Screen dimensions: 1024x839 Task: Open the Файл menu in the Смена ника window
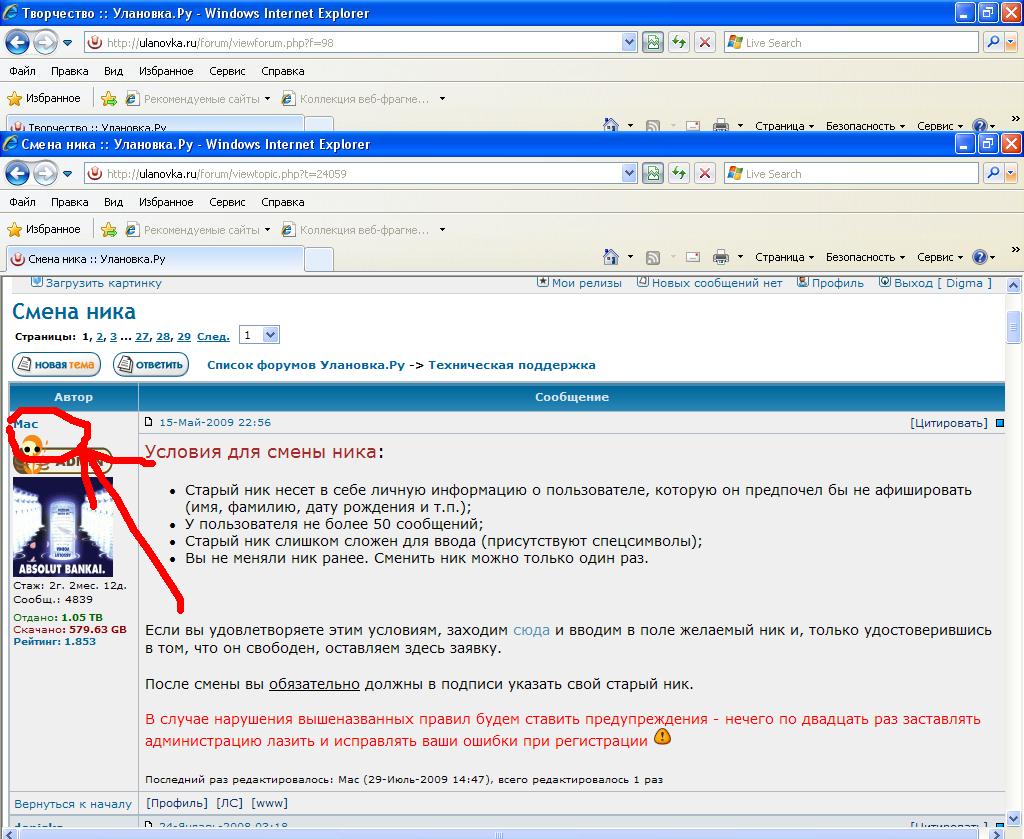click(x=22, y=201)
